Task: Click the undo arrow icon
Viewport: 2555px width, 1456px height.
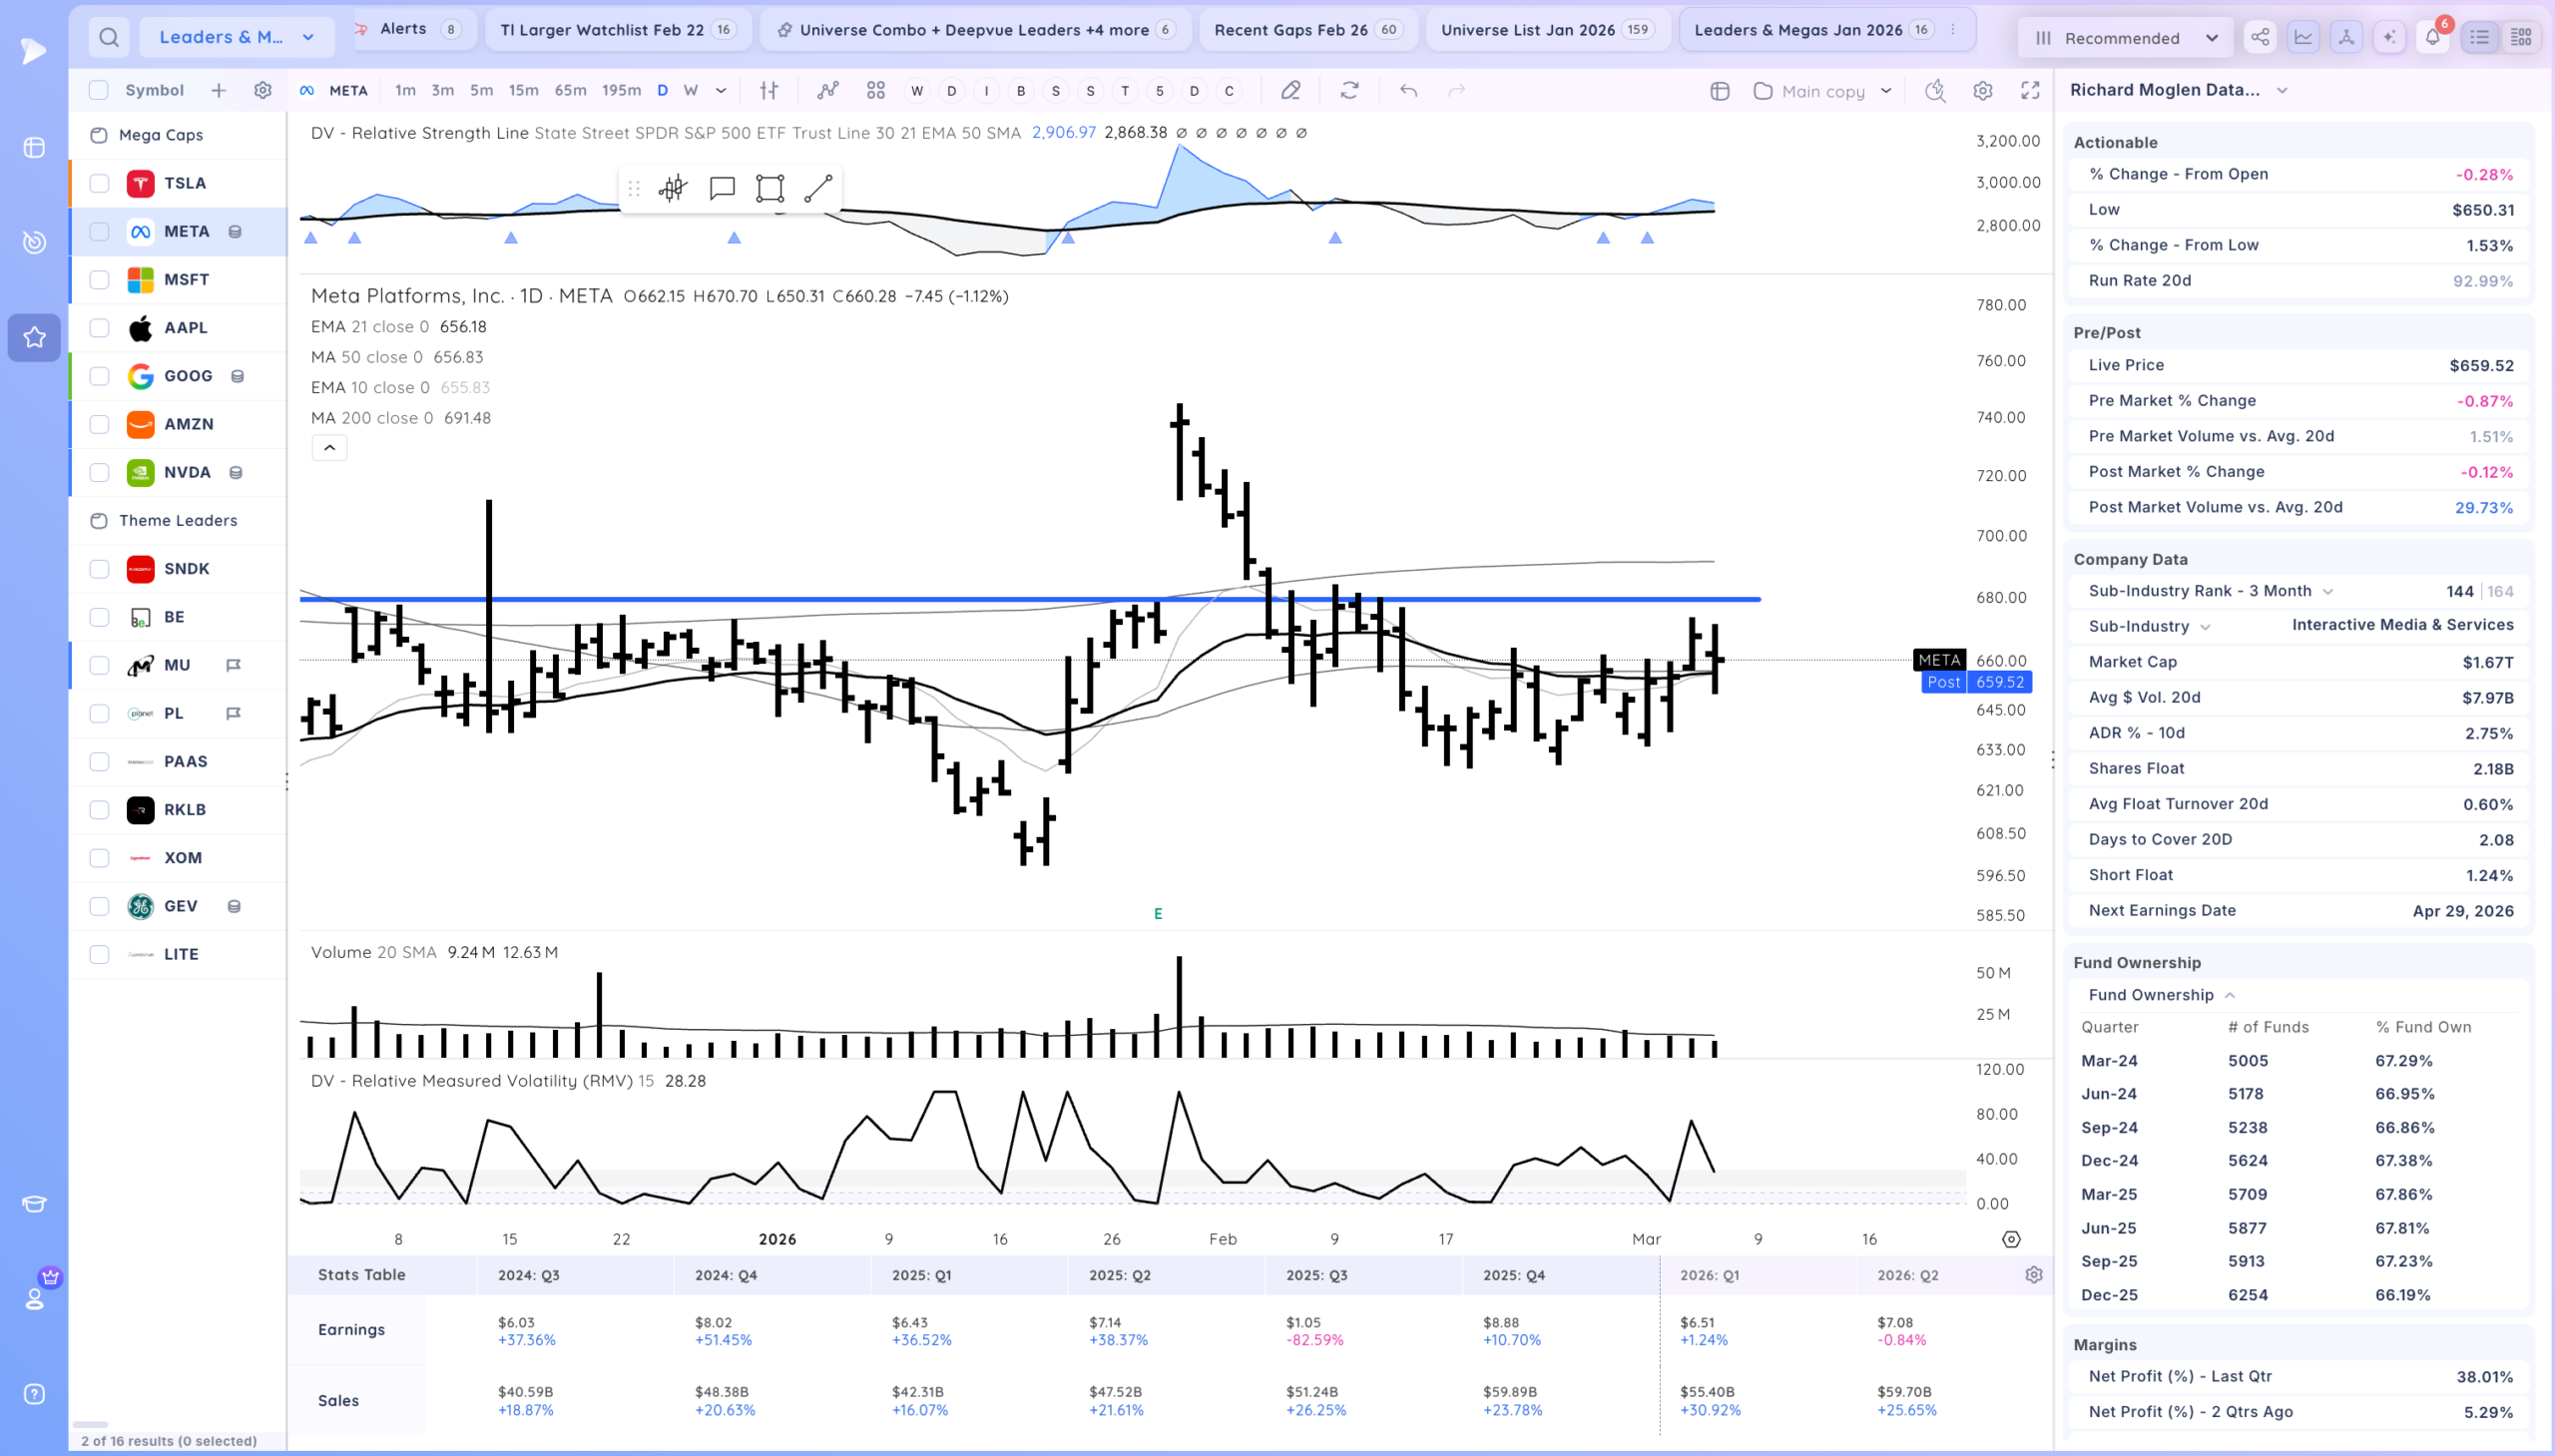Action: click(x=1408, y=90)
